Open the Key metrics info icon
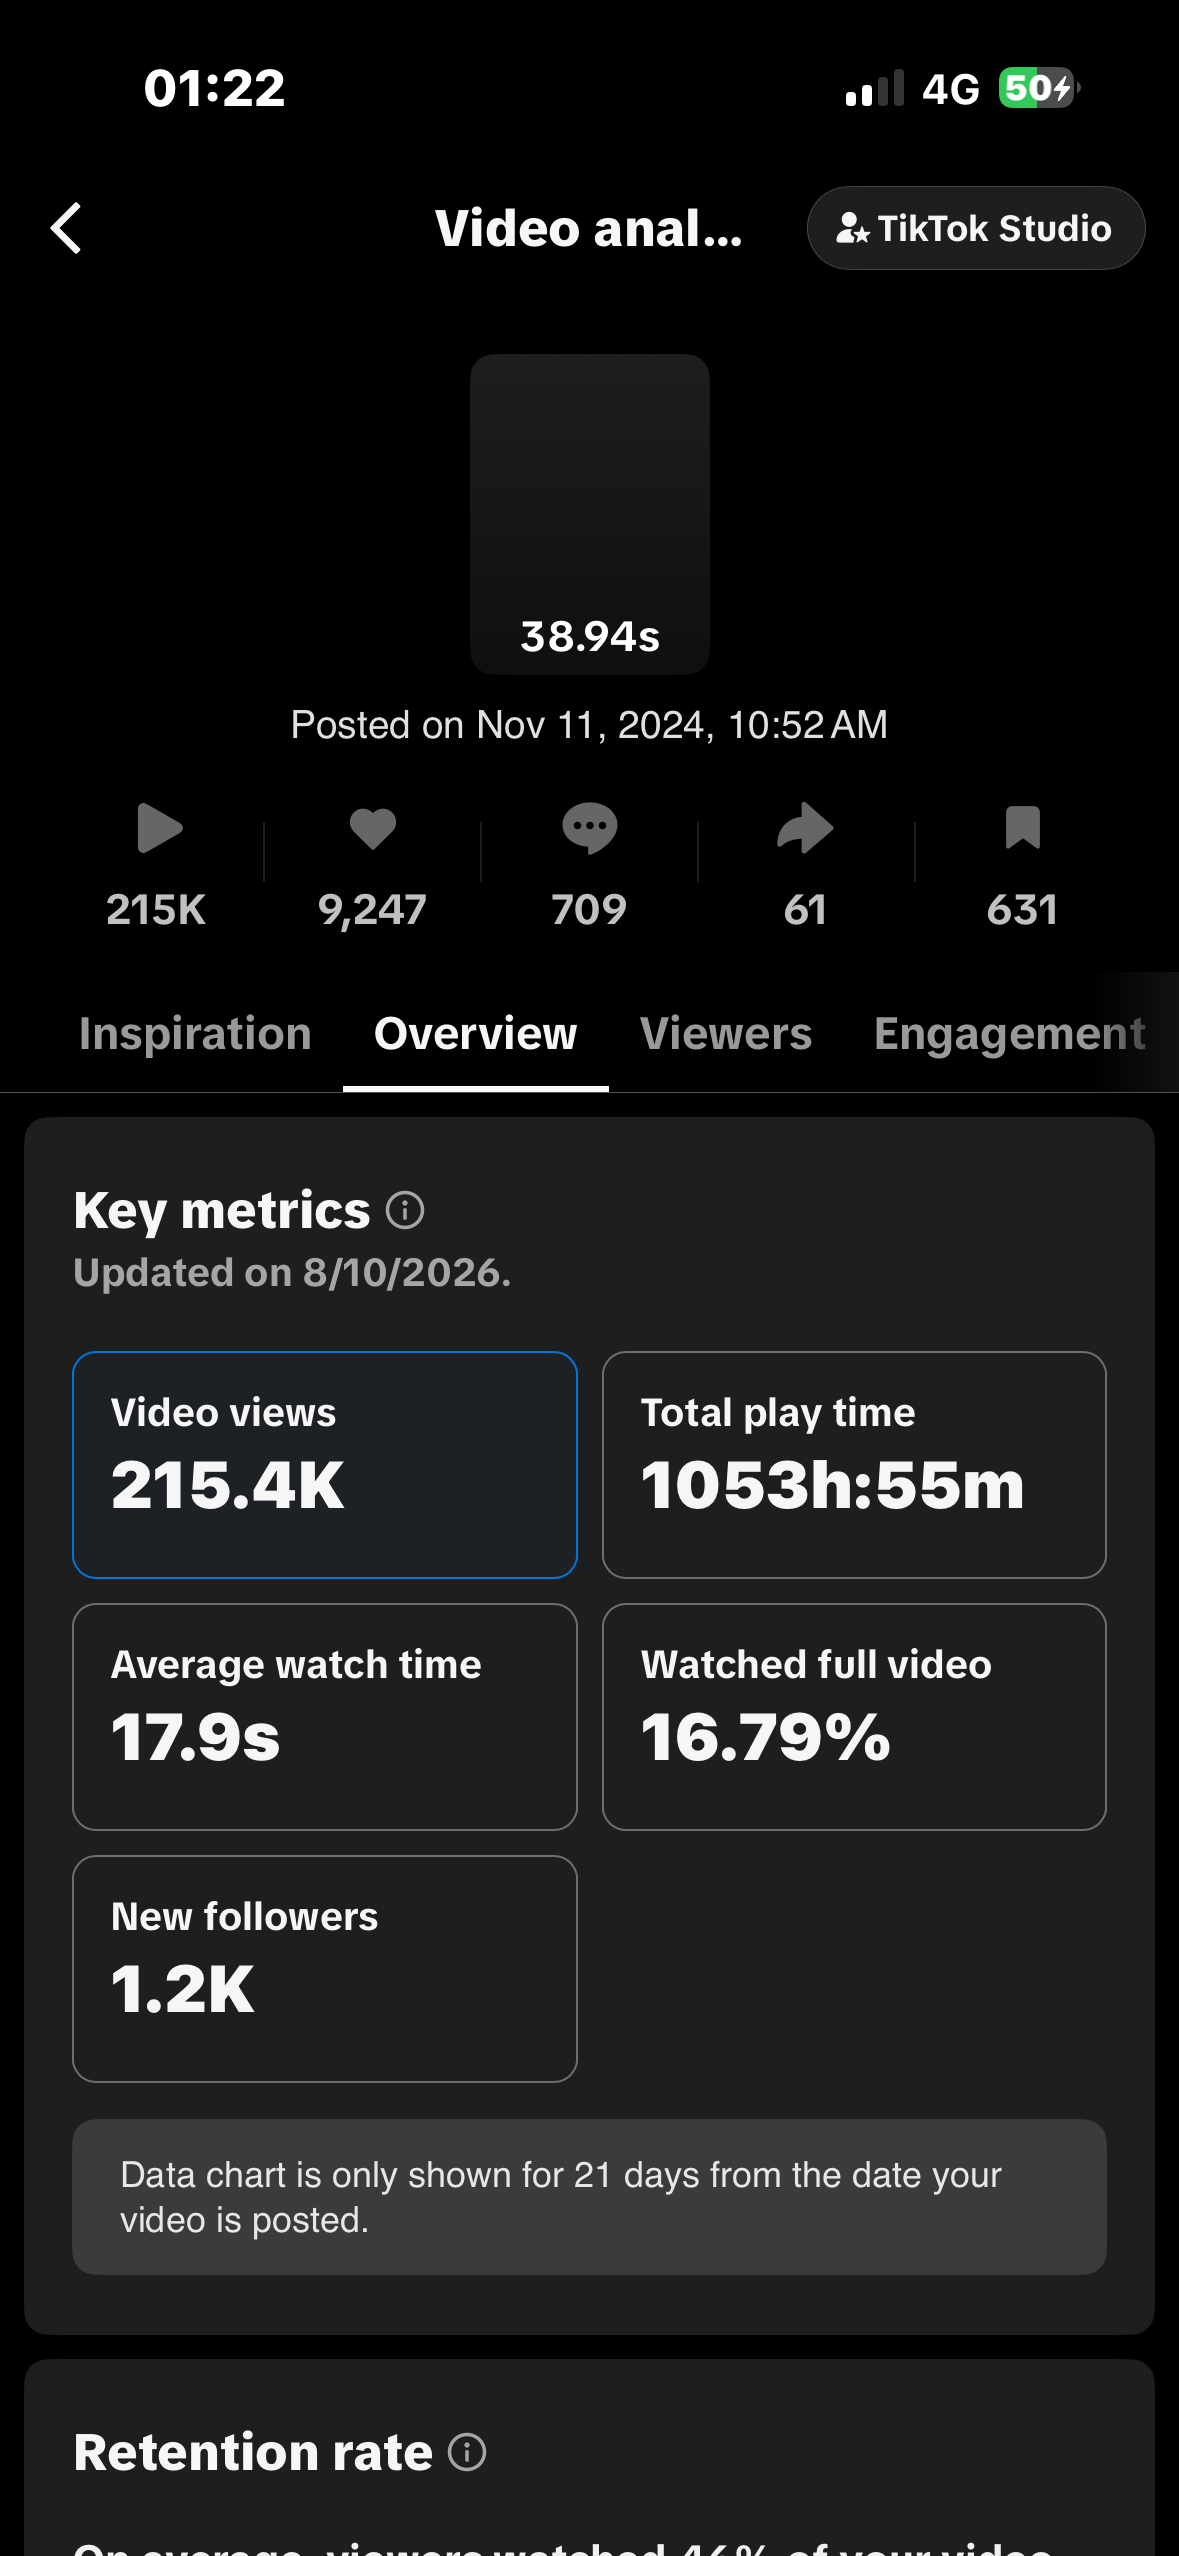 point(405,1210)
